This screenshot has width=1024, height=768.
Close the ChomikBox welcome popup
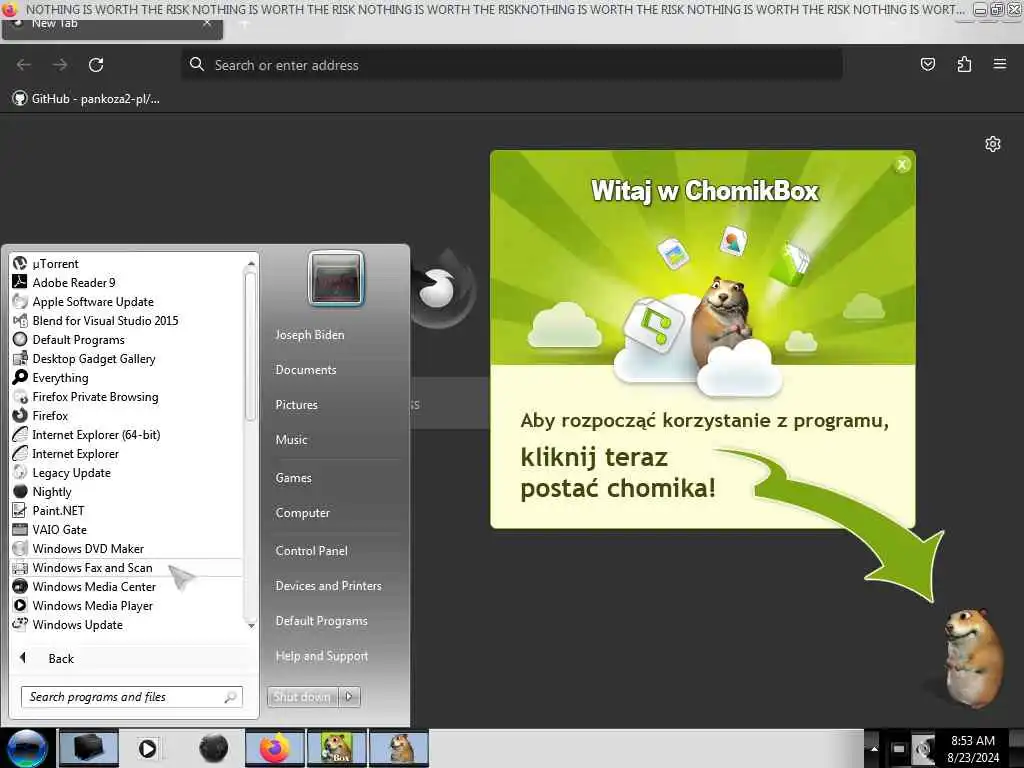902,165
